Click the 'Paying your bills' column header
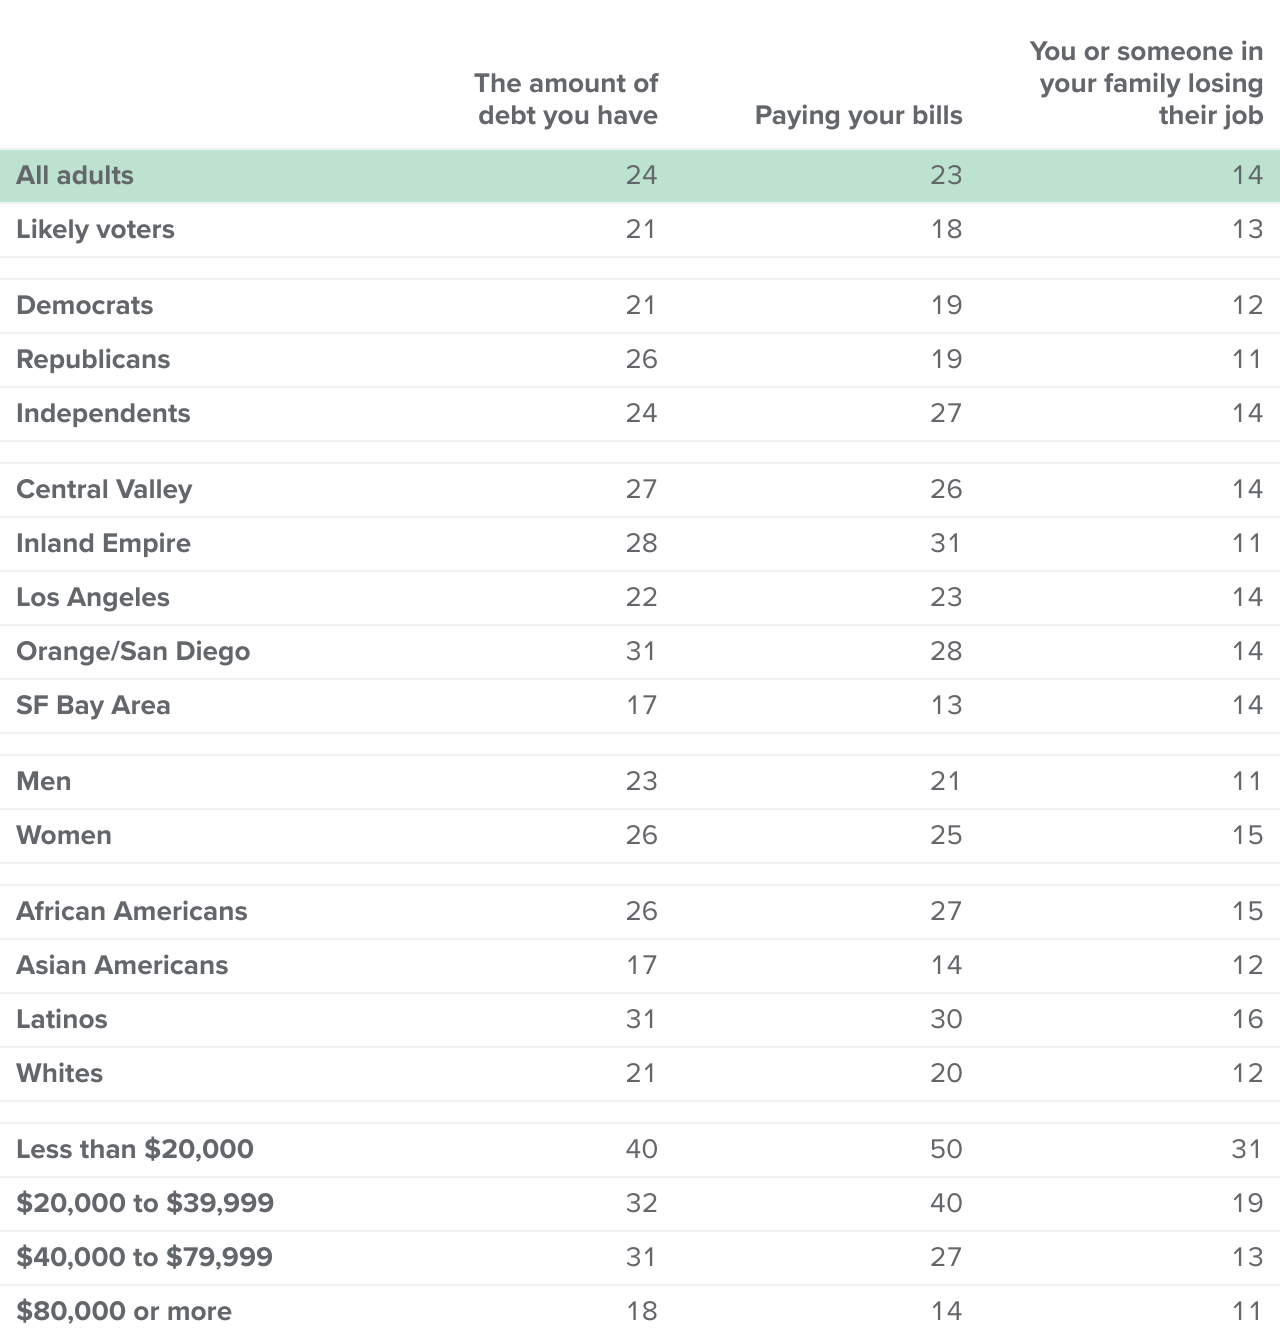This screenshot has width=1280, height=1338. point(859,115)
